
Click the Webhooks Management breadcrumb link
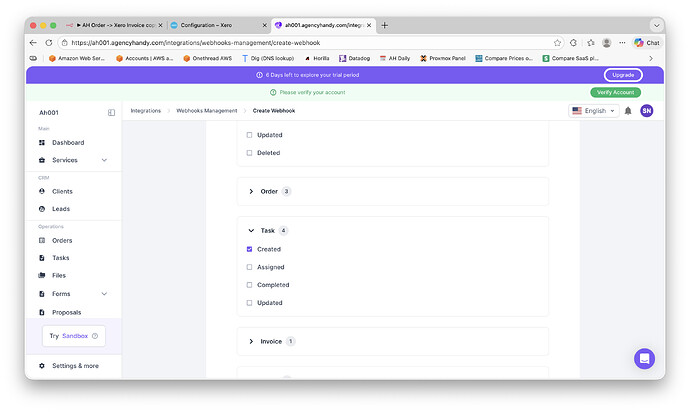(208, 111)
